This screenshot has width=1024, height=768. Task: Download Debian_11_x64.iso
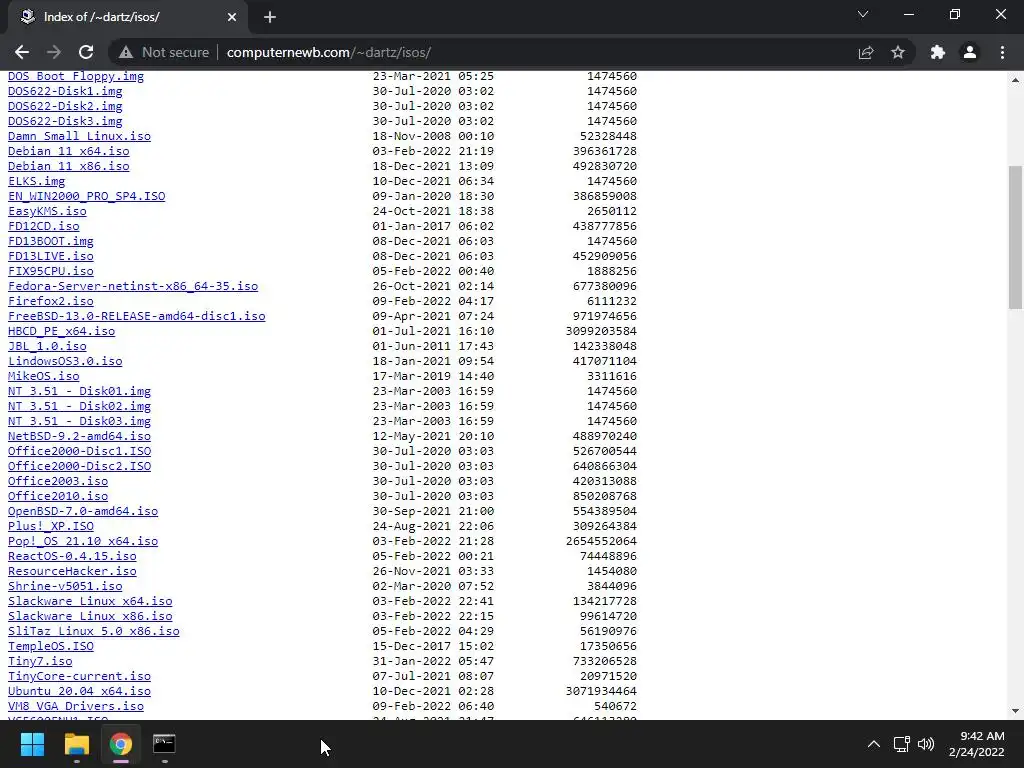tap(69, 152)
